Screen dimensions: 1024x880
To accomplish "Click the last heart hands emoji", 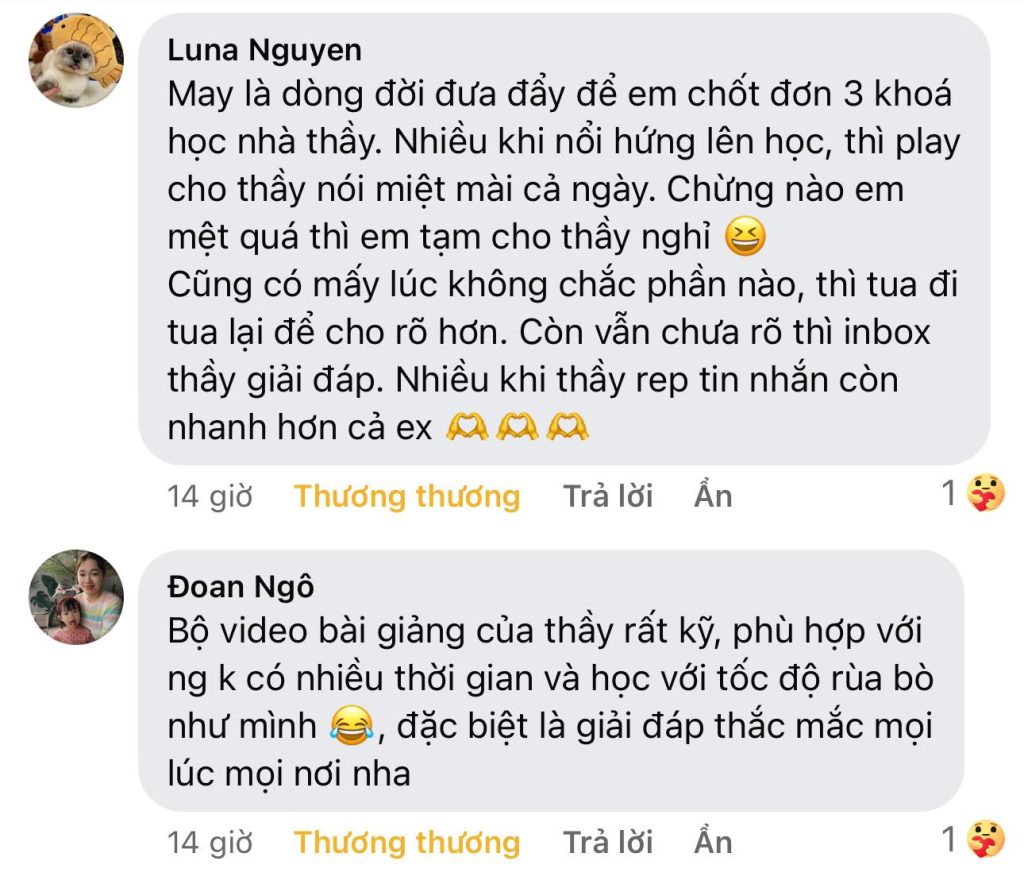I will pos(568,429).
